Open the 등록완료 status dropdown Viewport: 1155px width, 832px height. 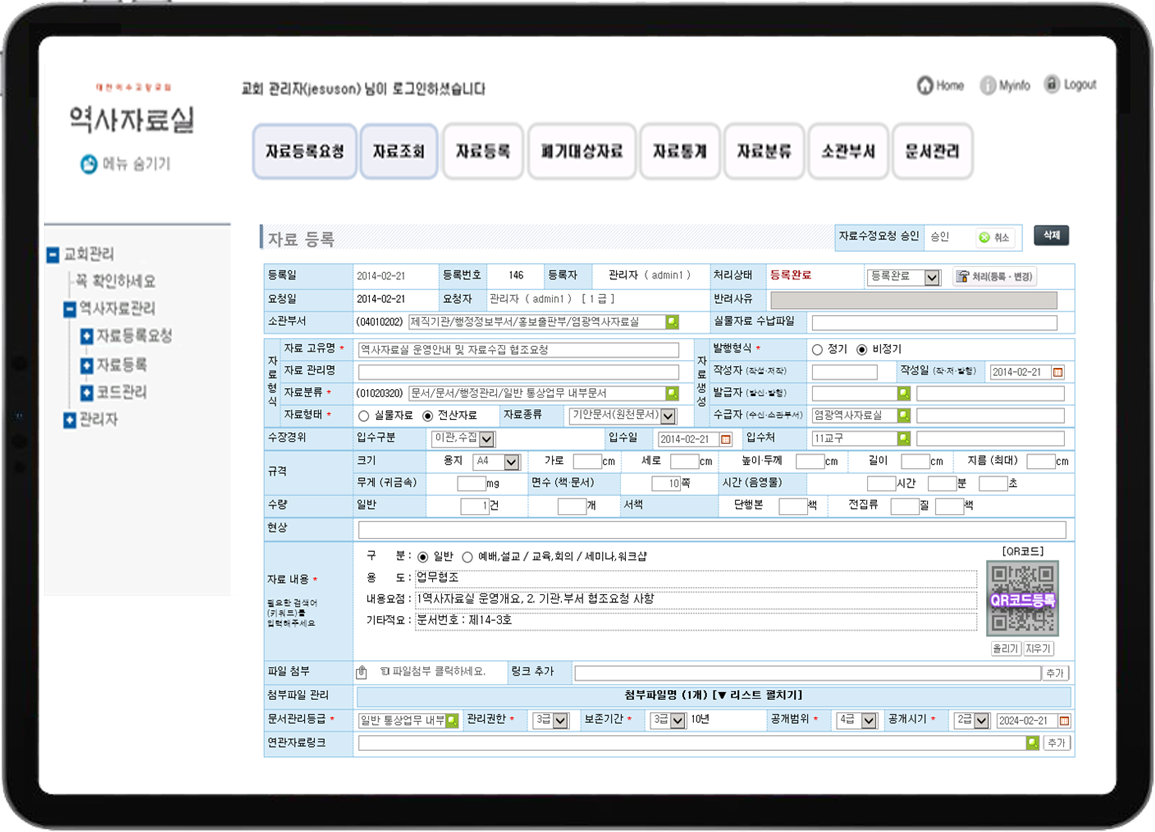[x=903, y=277]
